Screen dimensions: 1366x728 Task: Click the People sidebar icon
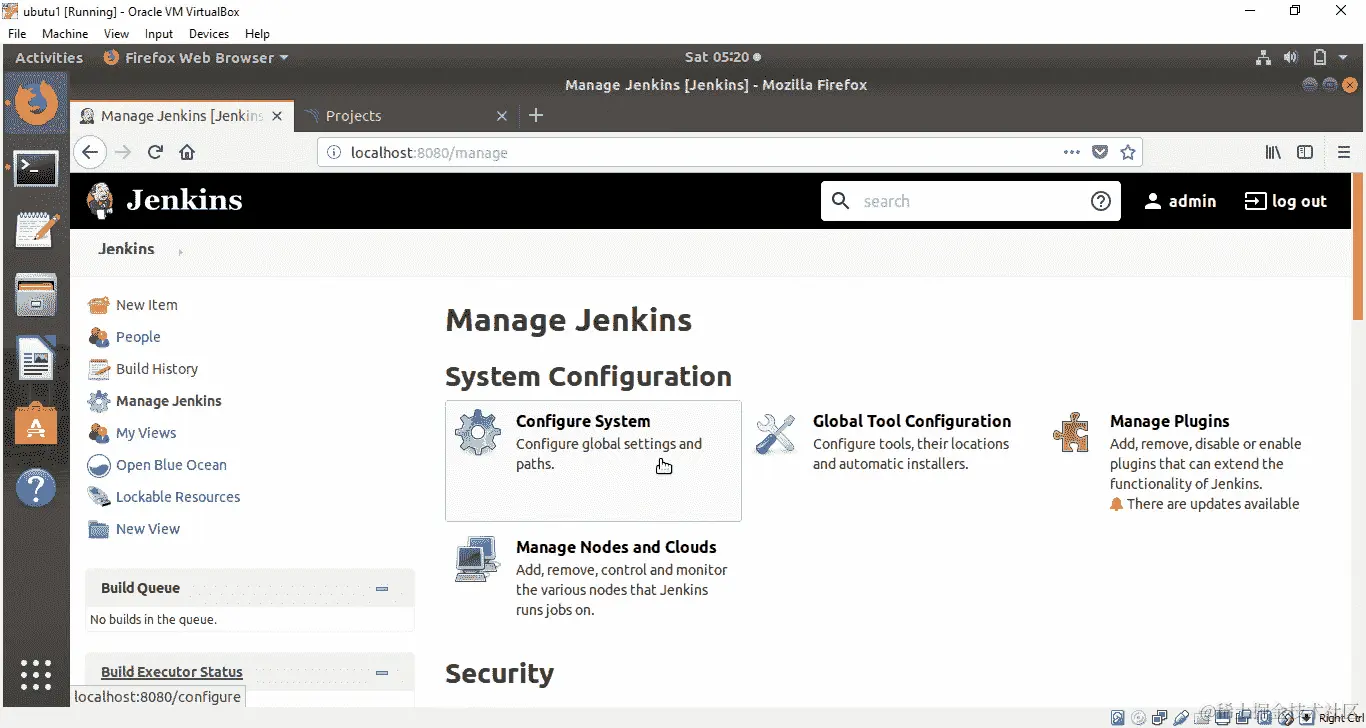click(98, 337)
